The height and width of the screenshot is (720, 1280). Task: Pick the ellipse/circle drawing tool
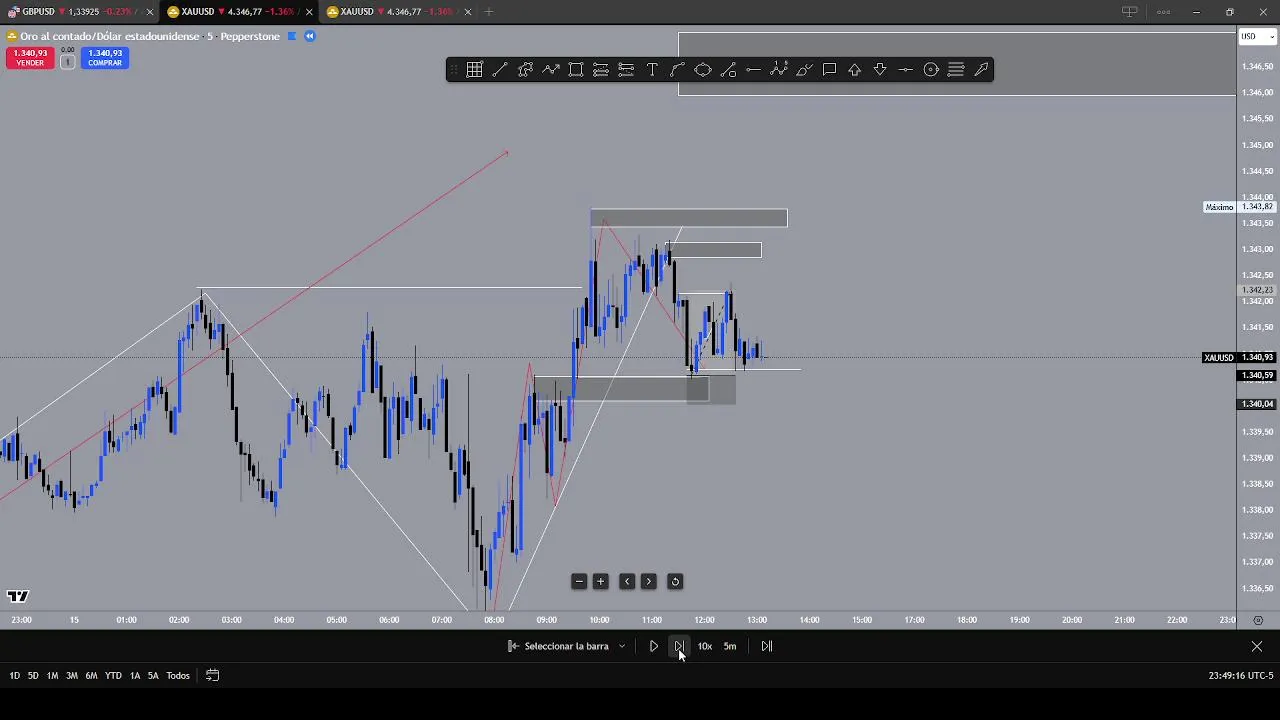(x=703, y=69)
